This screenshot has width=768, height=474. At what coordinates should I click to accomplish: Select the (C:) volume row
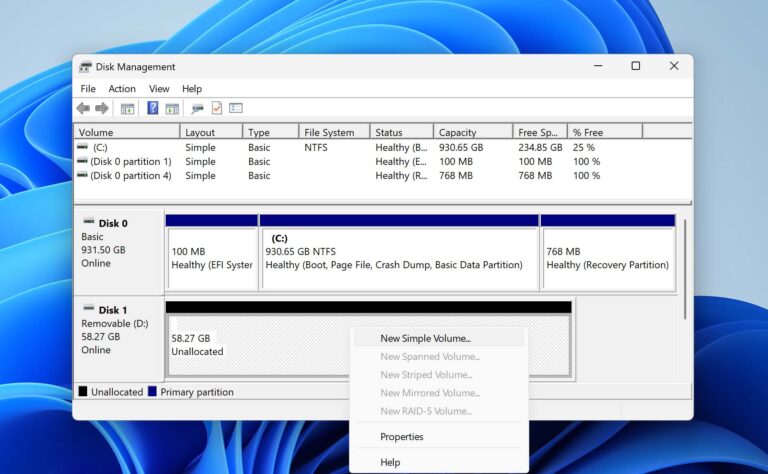pos(383,147)
